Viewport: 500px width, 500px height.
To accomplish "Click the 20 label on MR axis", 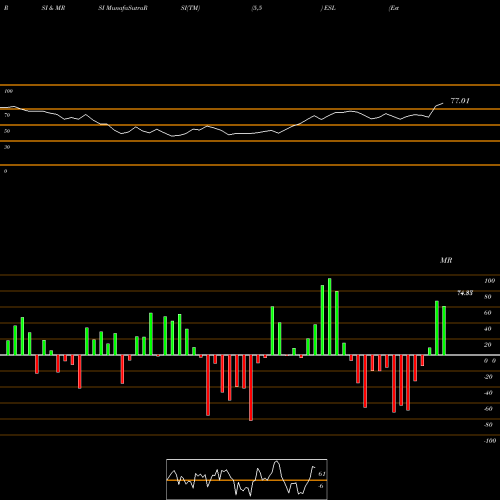I will pyautogui.click(x=488, y=345).
